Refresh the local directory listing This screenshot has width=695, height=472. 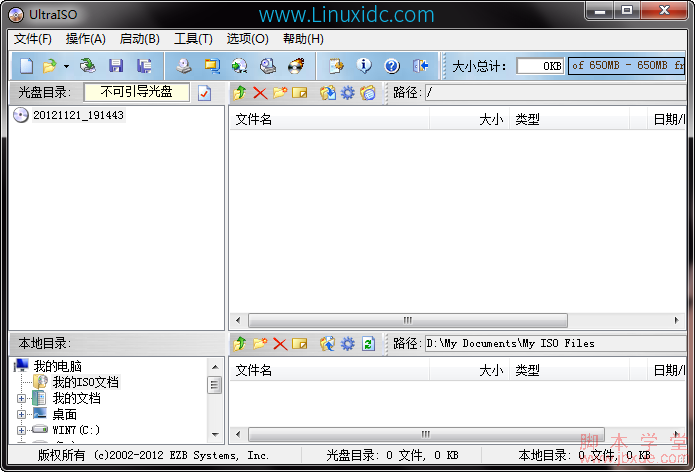tap(368, 343)
